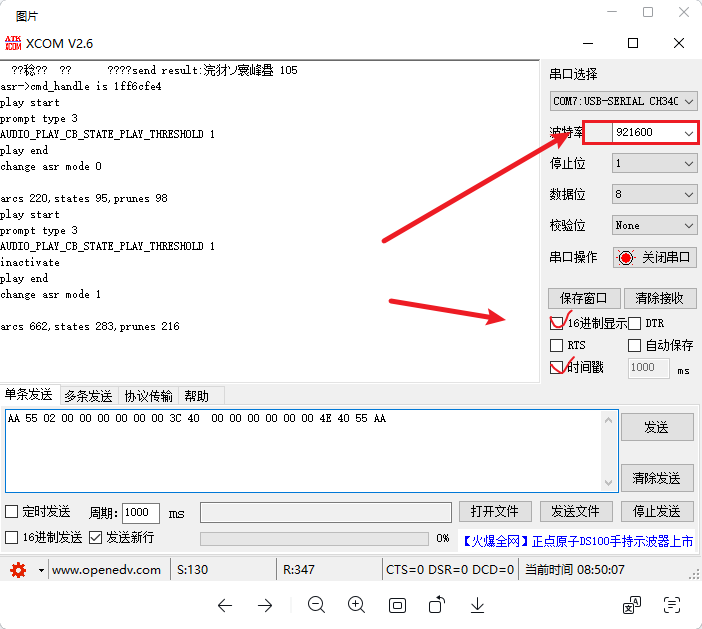The image size is (702, 629).
Task: Zoom out with the magnifier minus icon
Action: coord(316,605)
